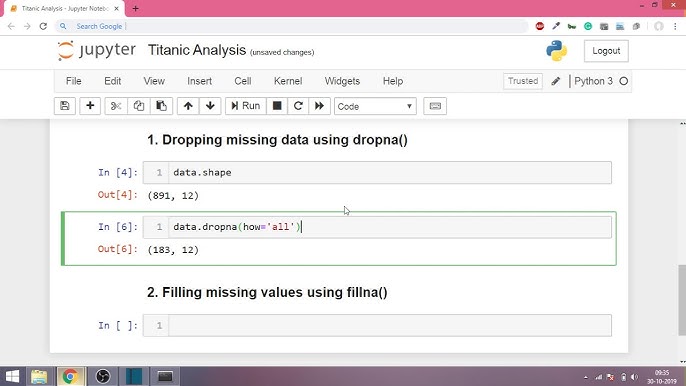The width and height of the screenshot is (686, 386).
Task: Restart and run all with fast-forward icon
Action: click(319, 106)
